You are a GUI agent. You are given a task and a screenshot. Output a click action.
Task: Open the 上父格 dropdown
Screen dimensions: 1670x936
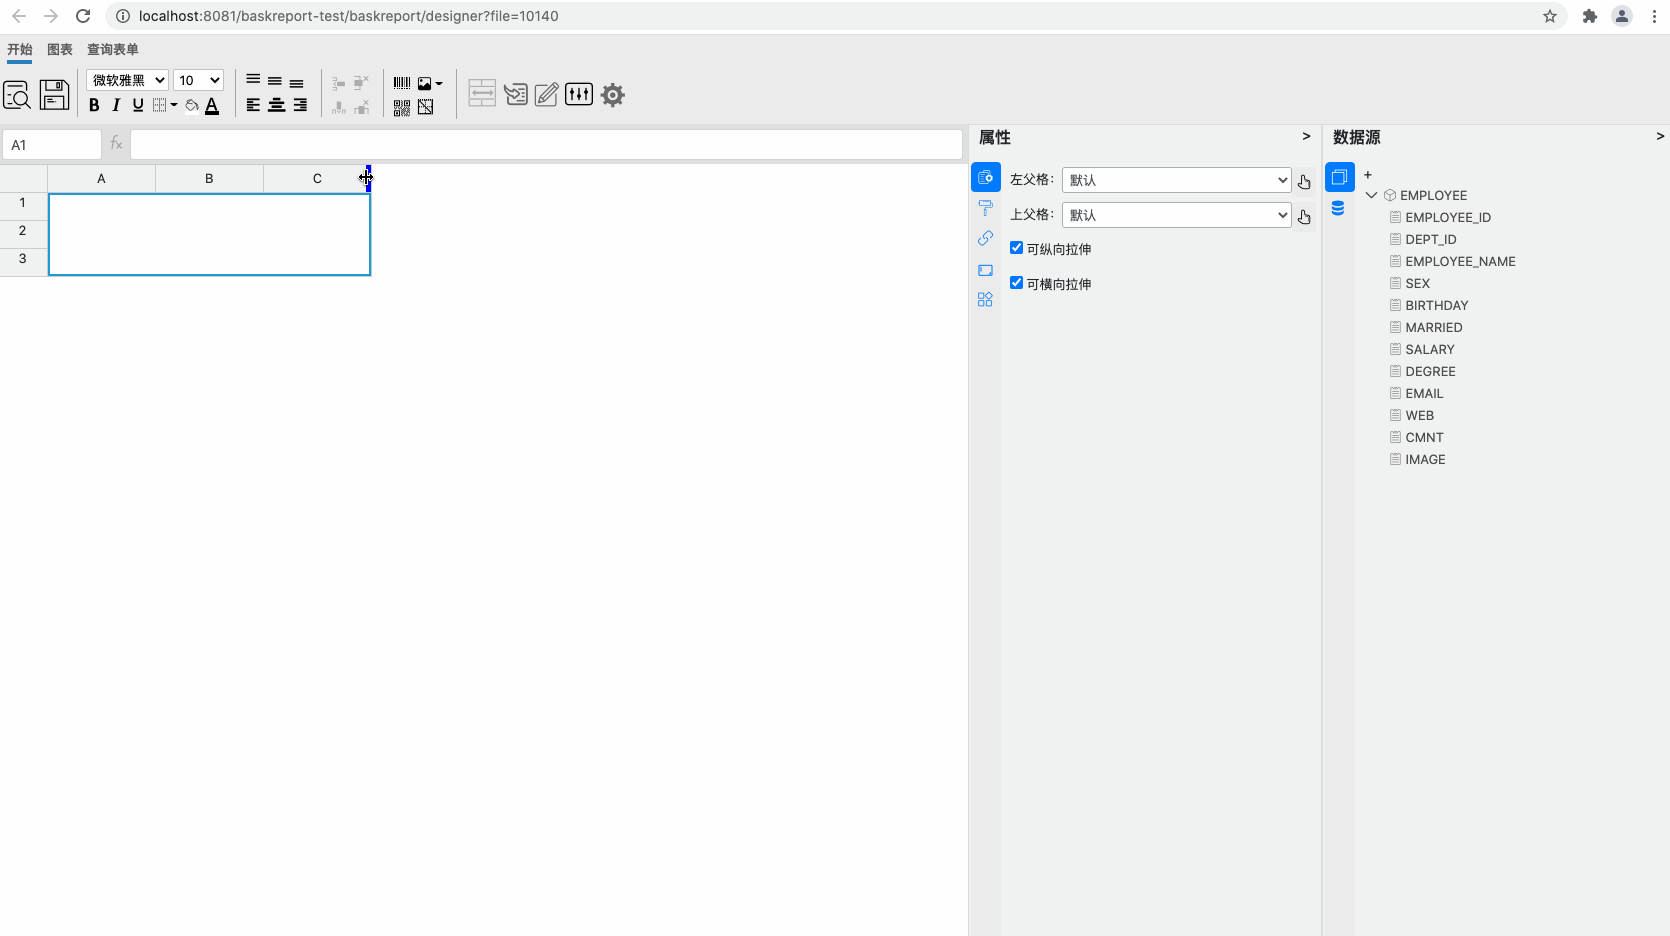[1177, 215]
